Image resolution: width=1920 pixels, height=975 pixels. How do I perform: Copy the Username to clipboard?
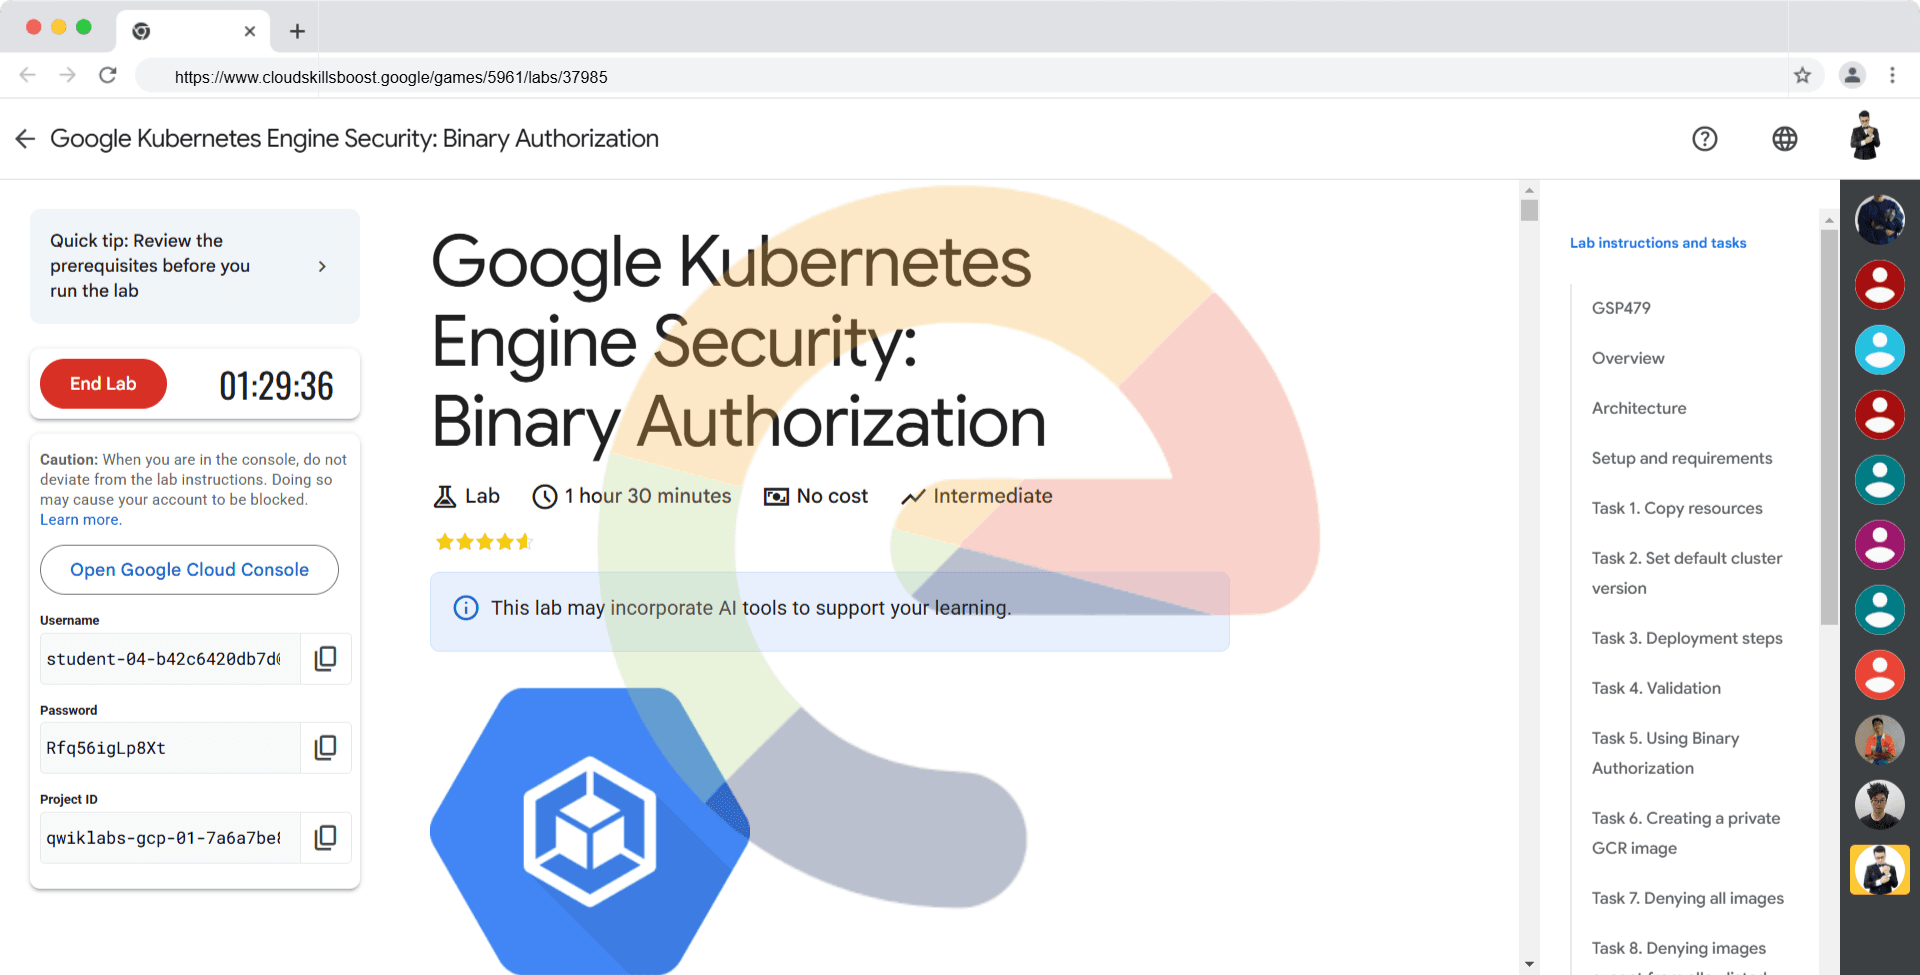(x=325, y=659)
